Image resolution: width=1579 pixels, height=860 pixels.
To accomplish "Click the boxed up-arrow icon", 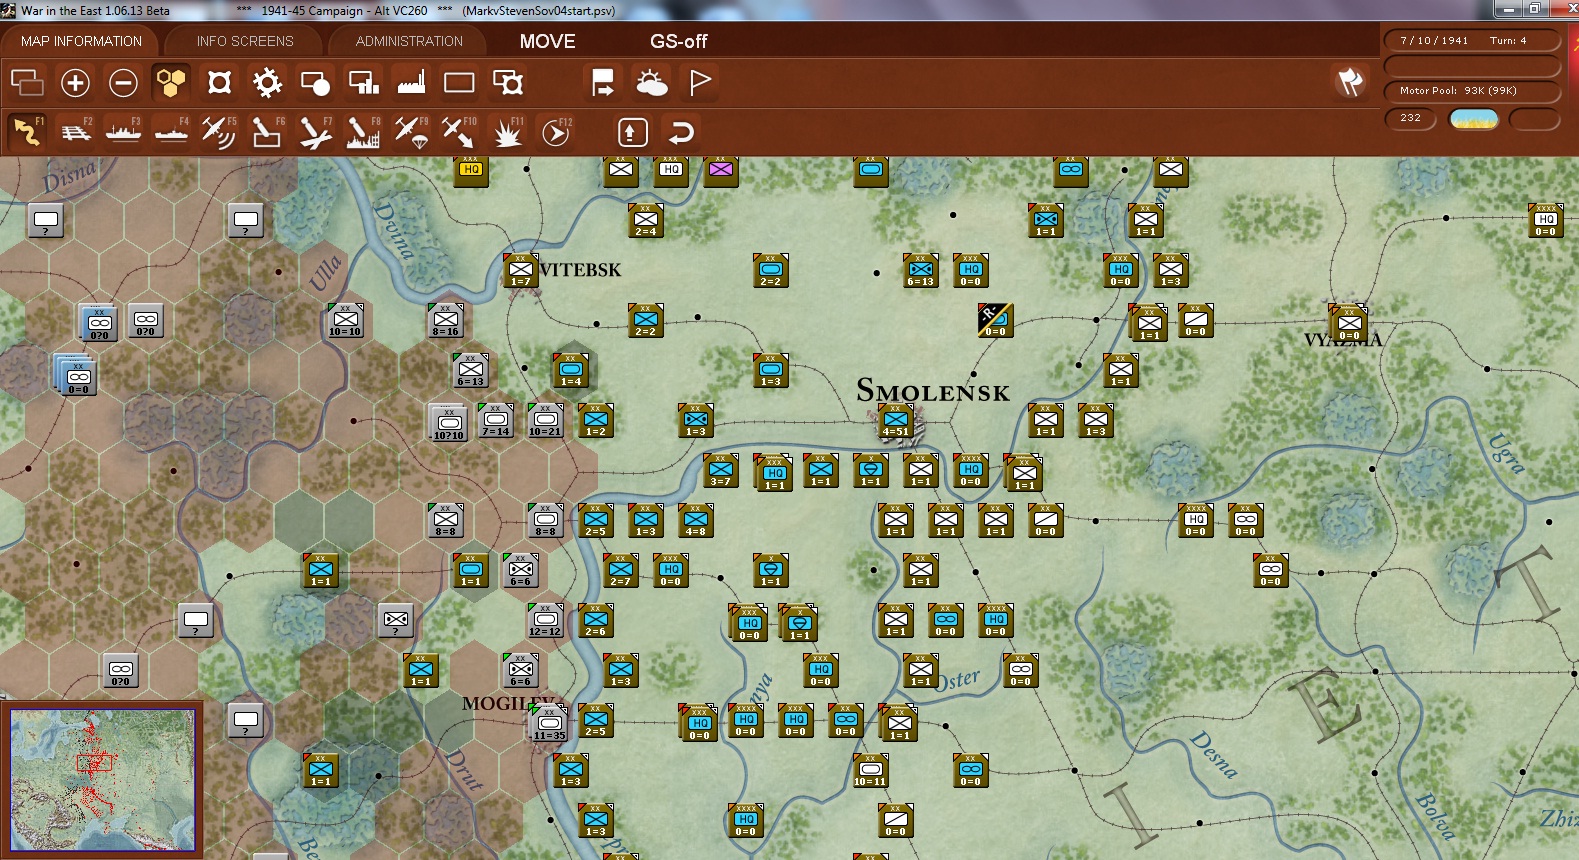I will coord(633,132).
